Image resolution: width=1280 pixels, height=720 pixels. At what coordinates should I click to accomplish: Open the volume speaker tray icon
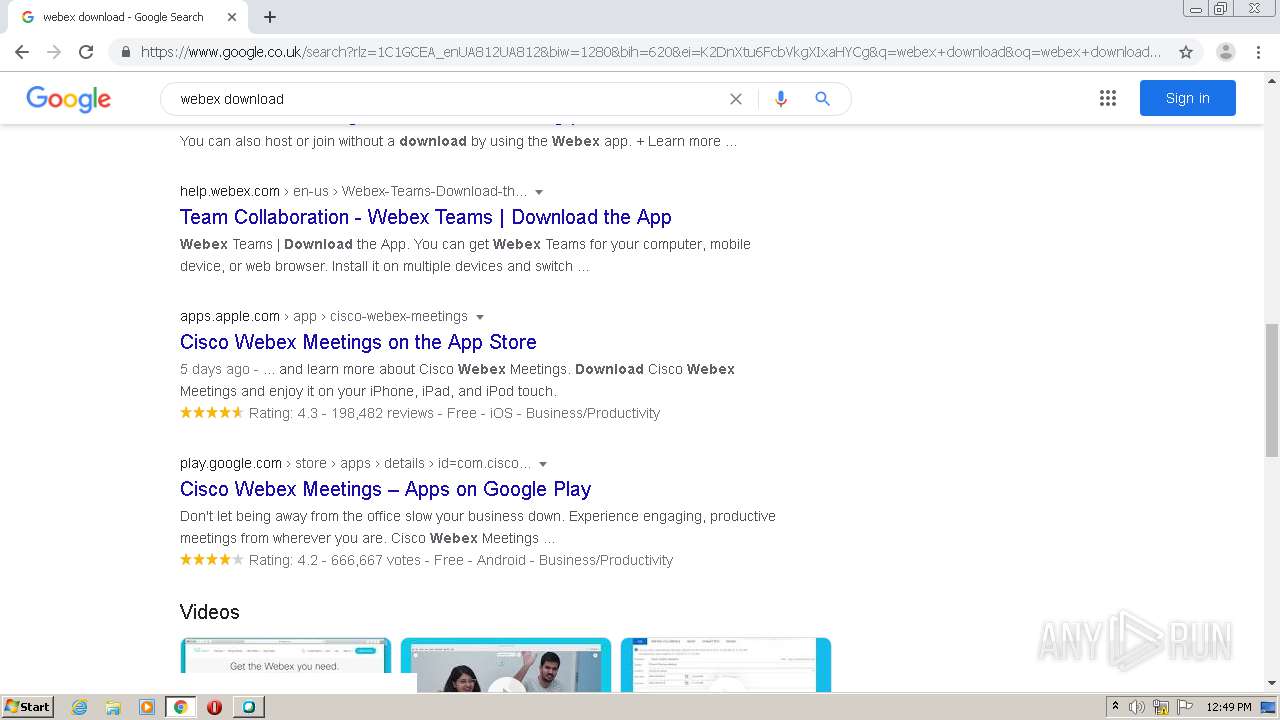click(x=1137, y=707)
